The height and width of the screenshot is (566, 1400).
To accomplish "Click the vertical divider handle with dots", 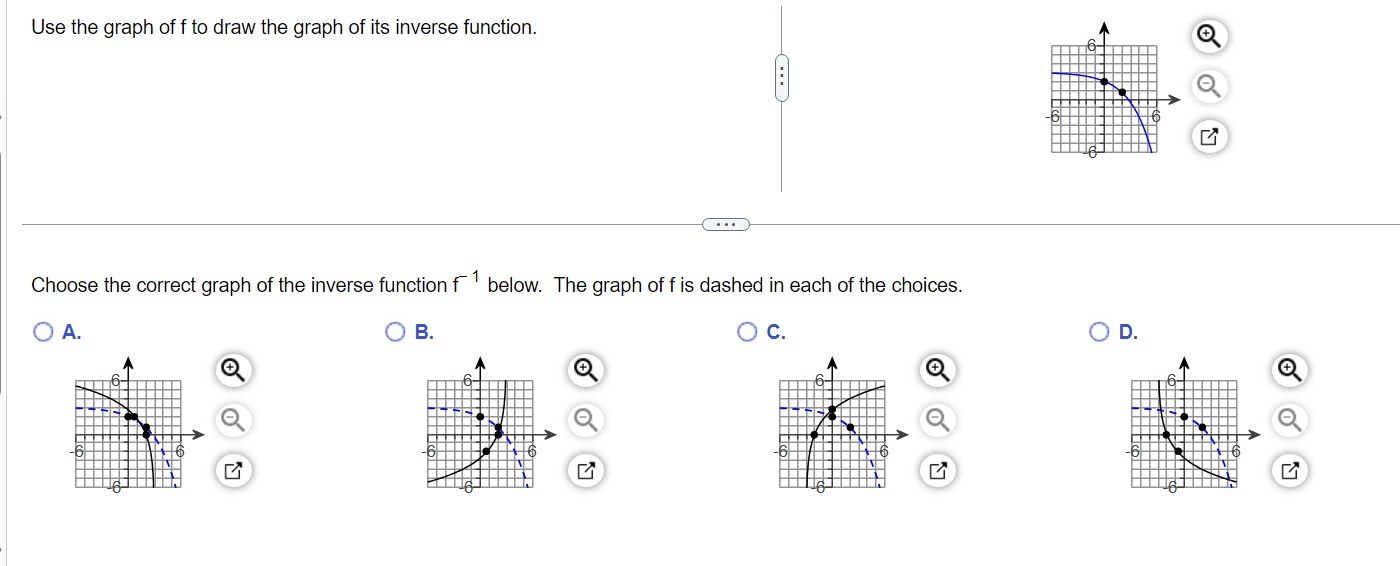I will [x=782, y=77].
